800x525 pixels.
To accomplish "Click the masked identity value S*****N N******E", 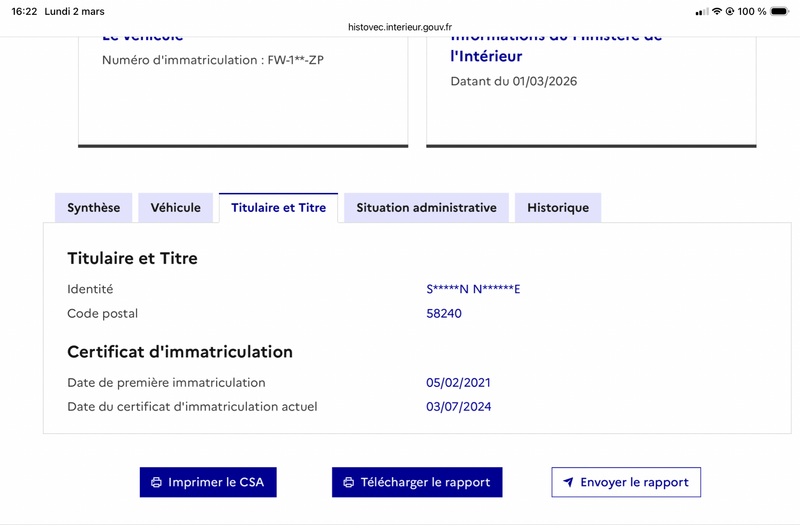I will (x=473, y=289).
